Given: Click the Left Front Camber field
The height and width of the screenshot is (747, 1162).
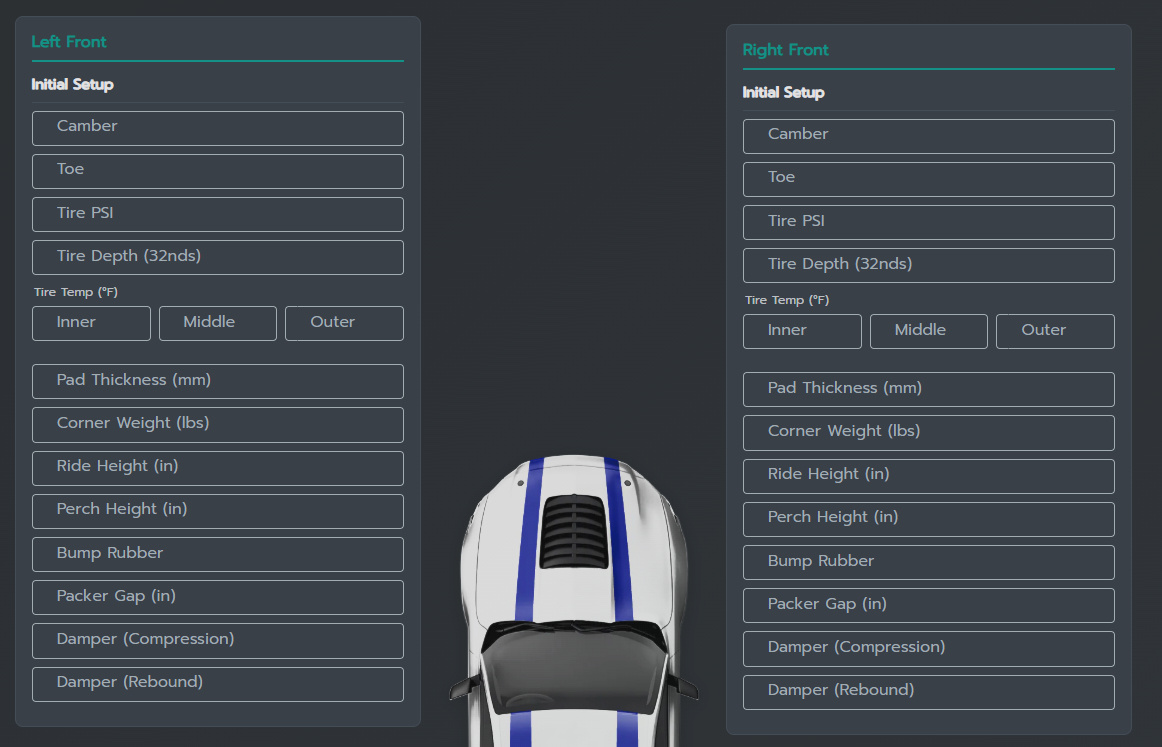Looking at the screenshot, I should click(217, 127).
